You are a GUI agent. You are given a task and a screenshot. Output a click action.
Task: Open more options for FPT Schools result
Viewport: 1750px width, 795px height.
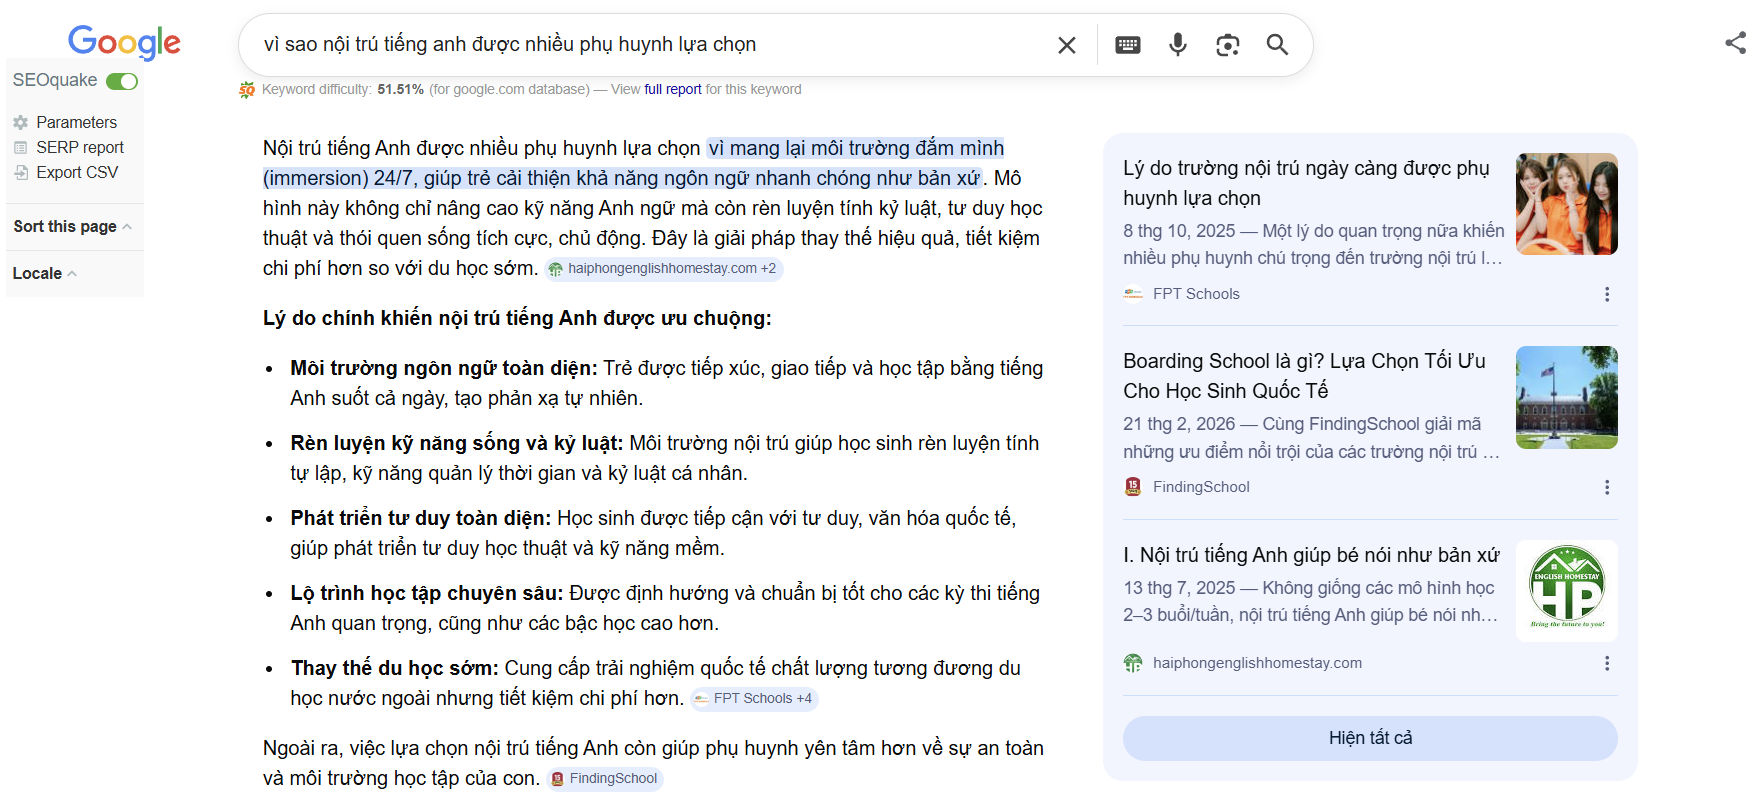click(x=1607, y=294)
